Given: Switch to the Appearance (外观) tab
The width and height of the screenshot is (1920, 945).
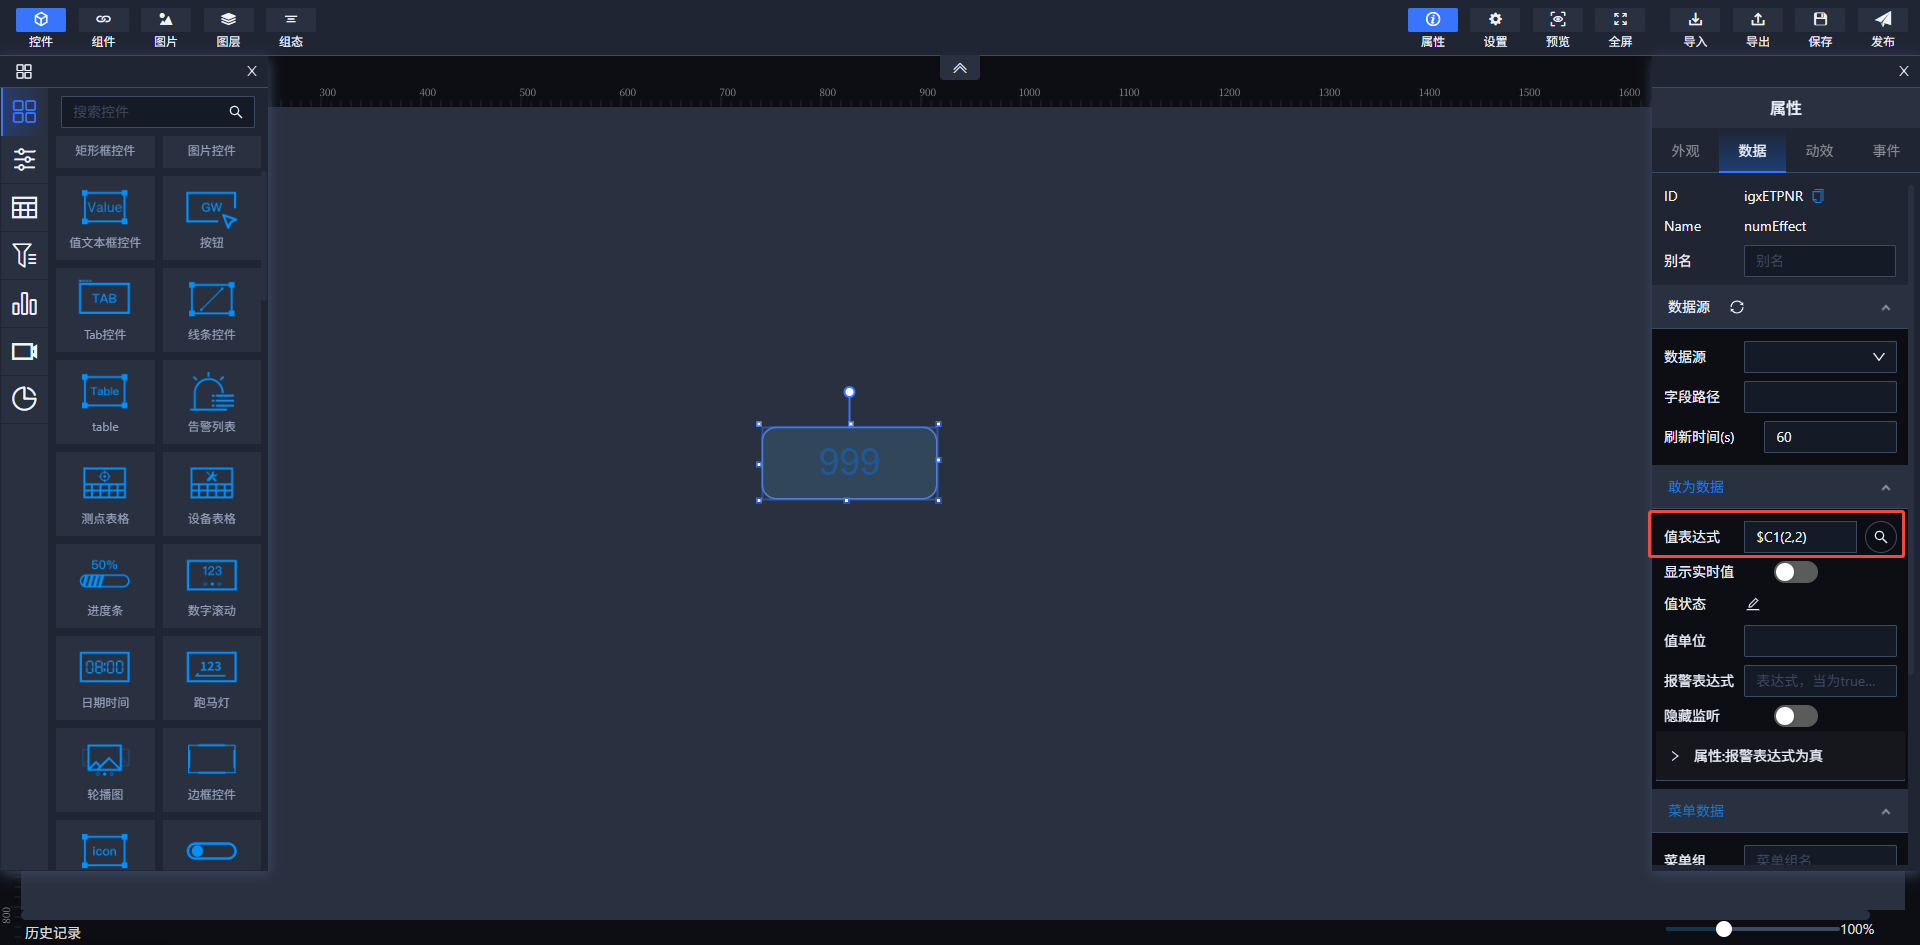Looking at the screenshot, I should point(1685,151).
